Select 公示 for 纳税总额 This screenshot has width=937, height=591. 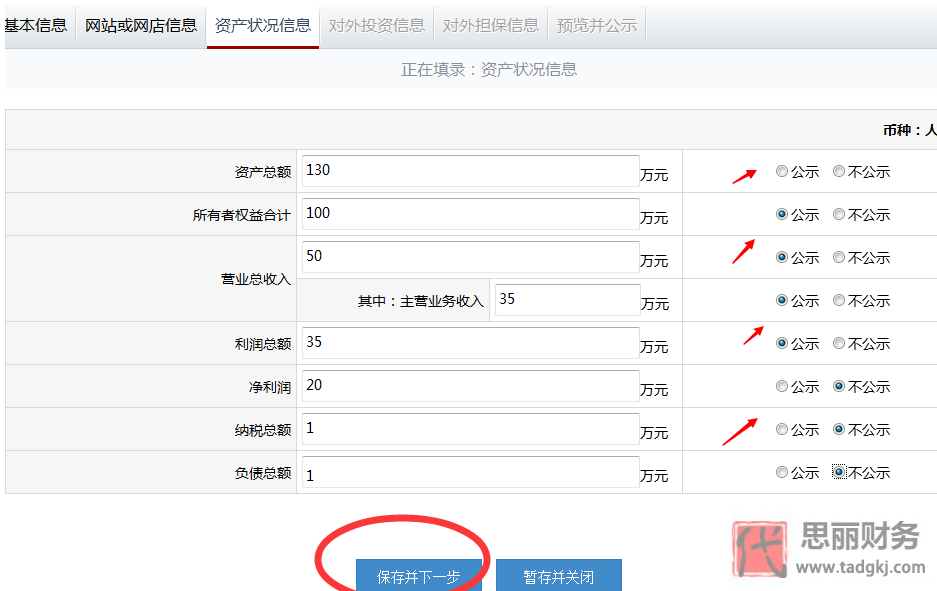[x=781, y=429]
